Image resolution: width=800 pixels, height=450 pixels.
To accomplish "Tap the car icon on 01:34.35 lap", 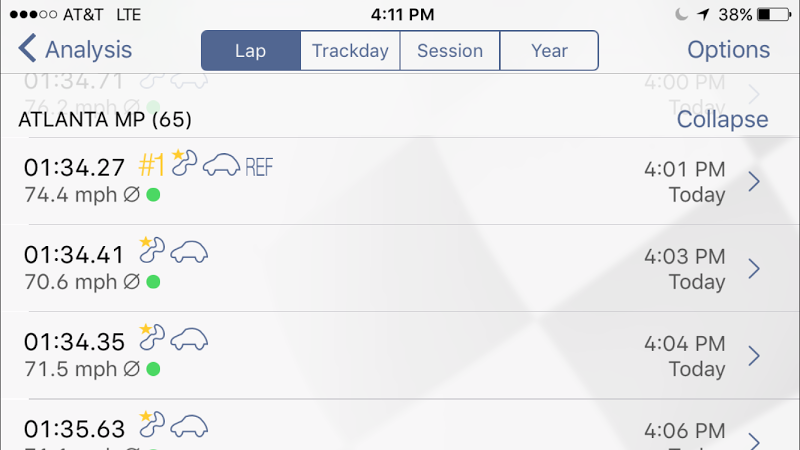I will (x=188, y=341).
